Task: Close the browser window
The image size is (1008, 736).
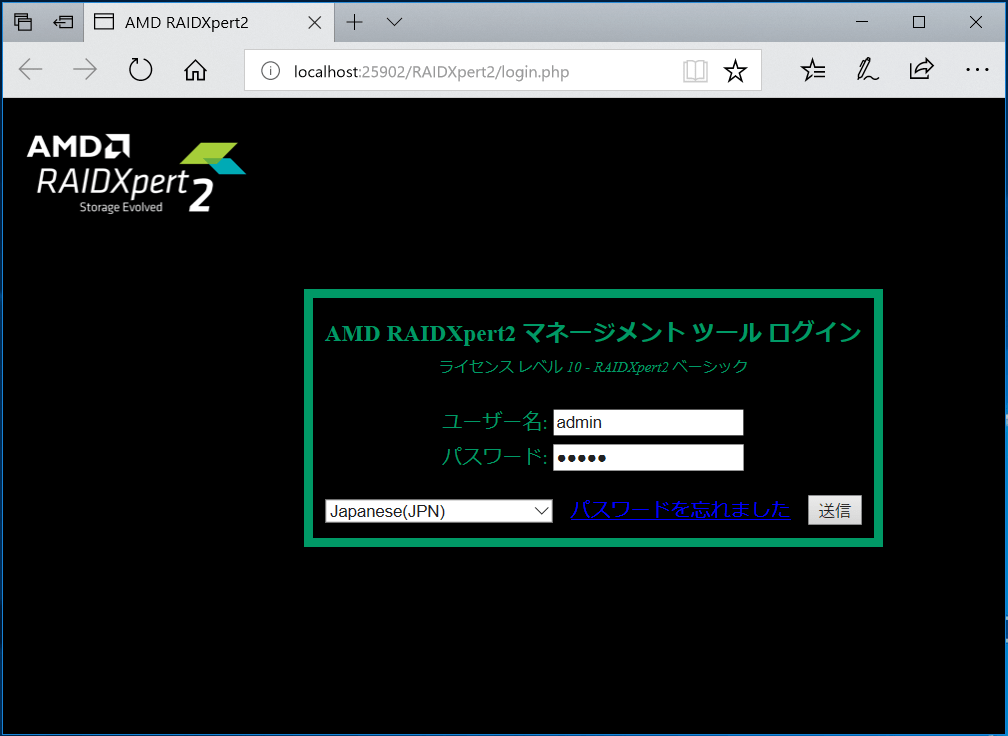Action: [975, 22]
